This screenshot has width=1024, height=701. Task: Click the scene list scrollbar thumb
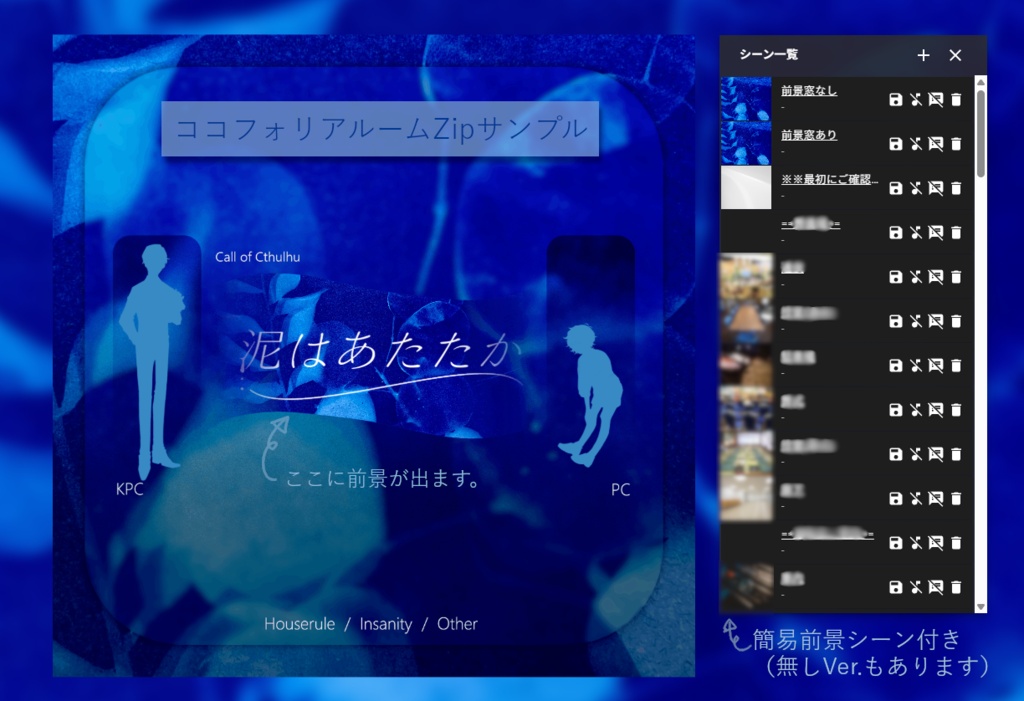click(980, 133)
